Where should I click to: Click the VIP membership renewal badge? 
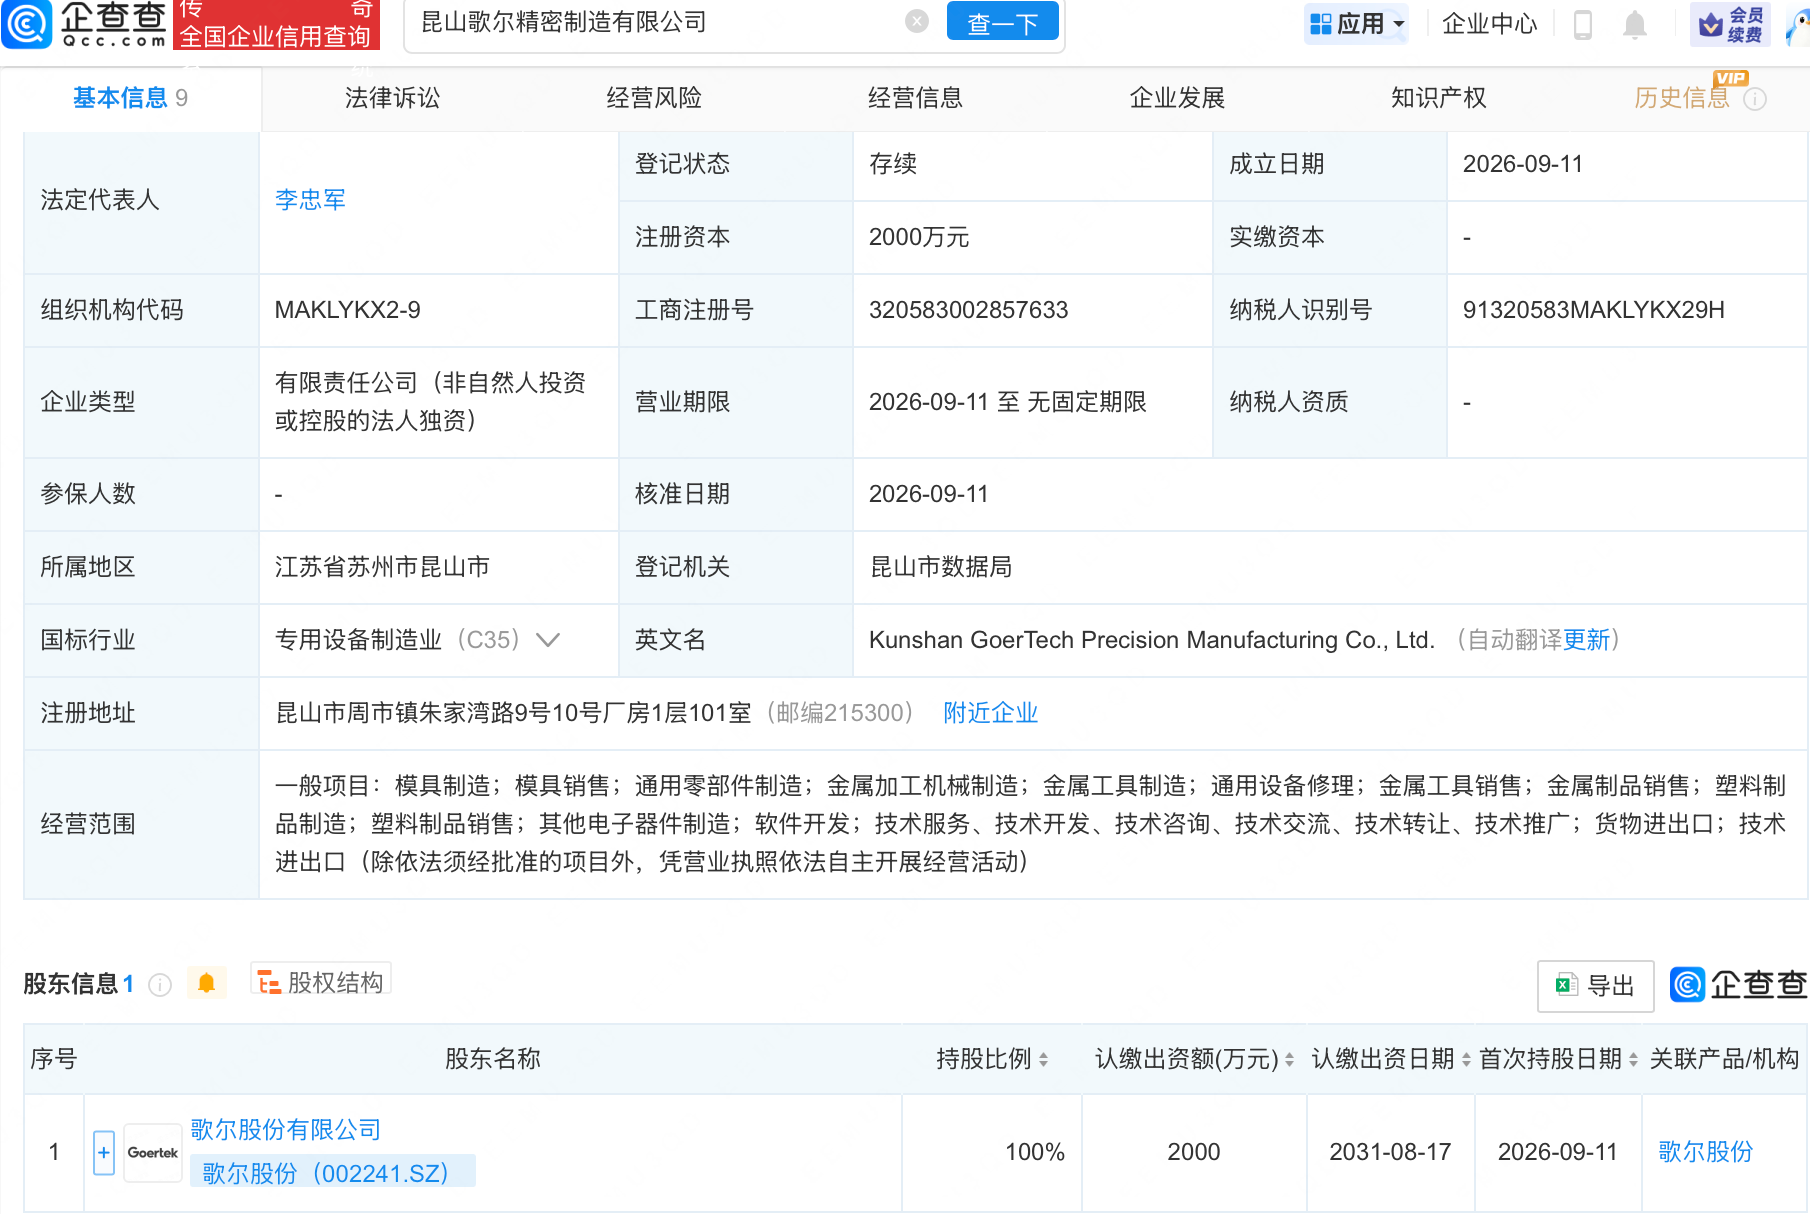point(1730,24)
